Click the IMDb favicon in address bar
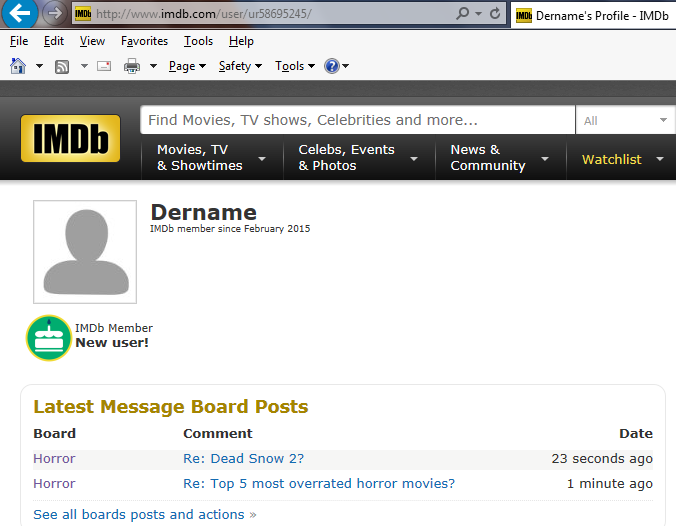This screenshot has width=676, height=526. (x=83, y=14)
